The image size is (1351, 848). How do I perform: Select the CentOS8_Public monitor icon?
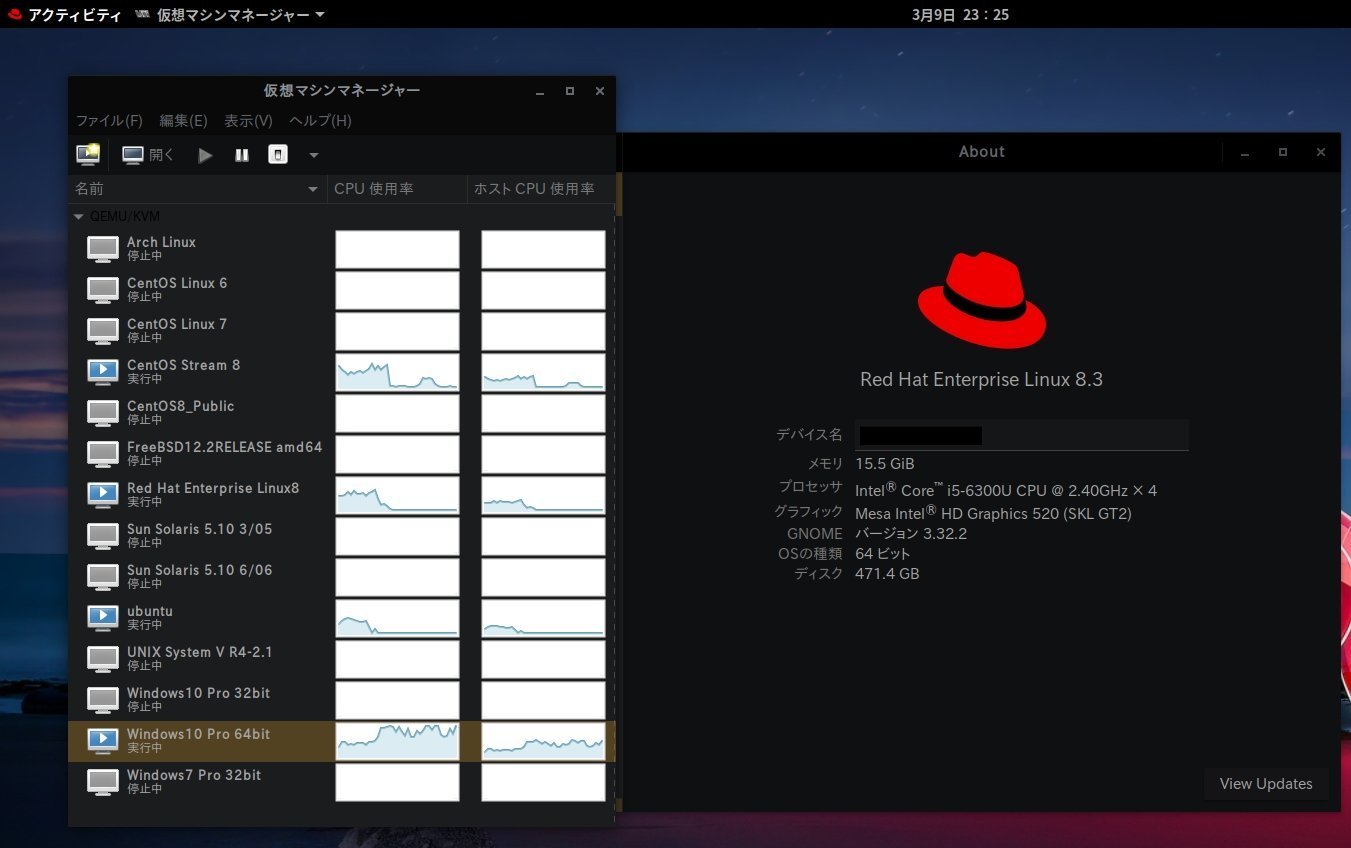pos(103,412)
